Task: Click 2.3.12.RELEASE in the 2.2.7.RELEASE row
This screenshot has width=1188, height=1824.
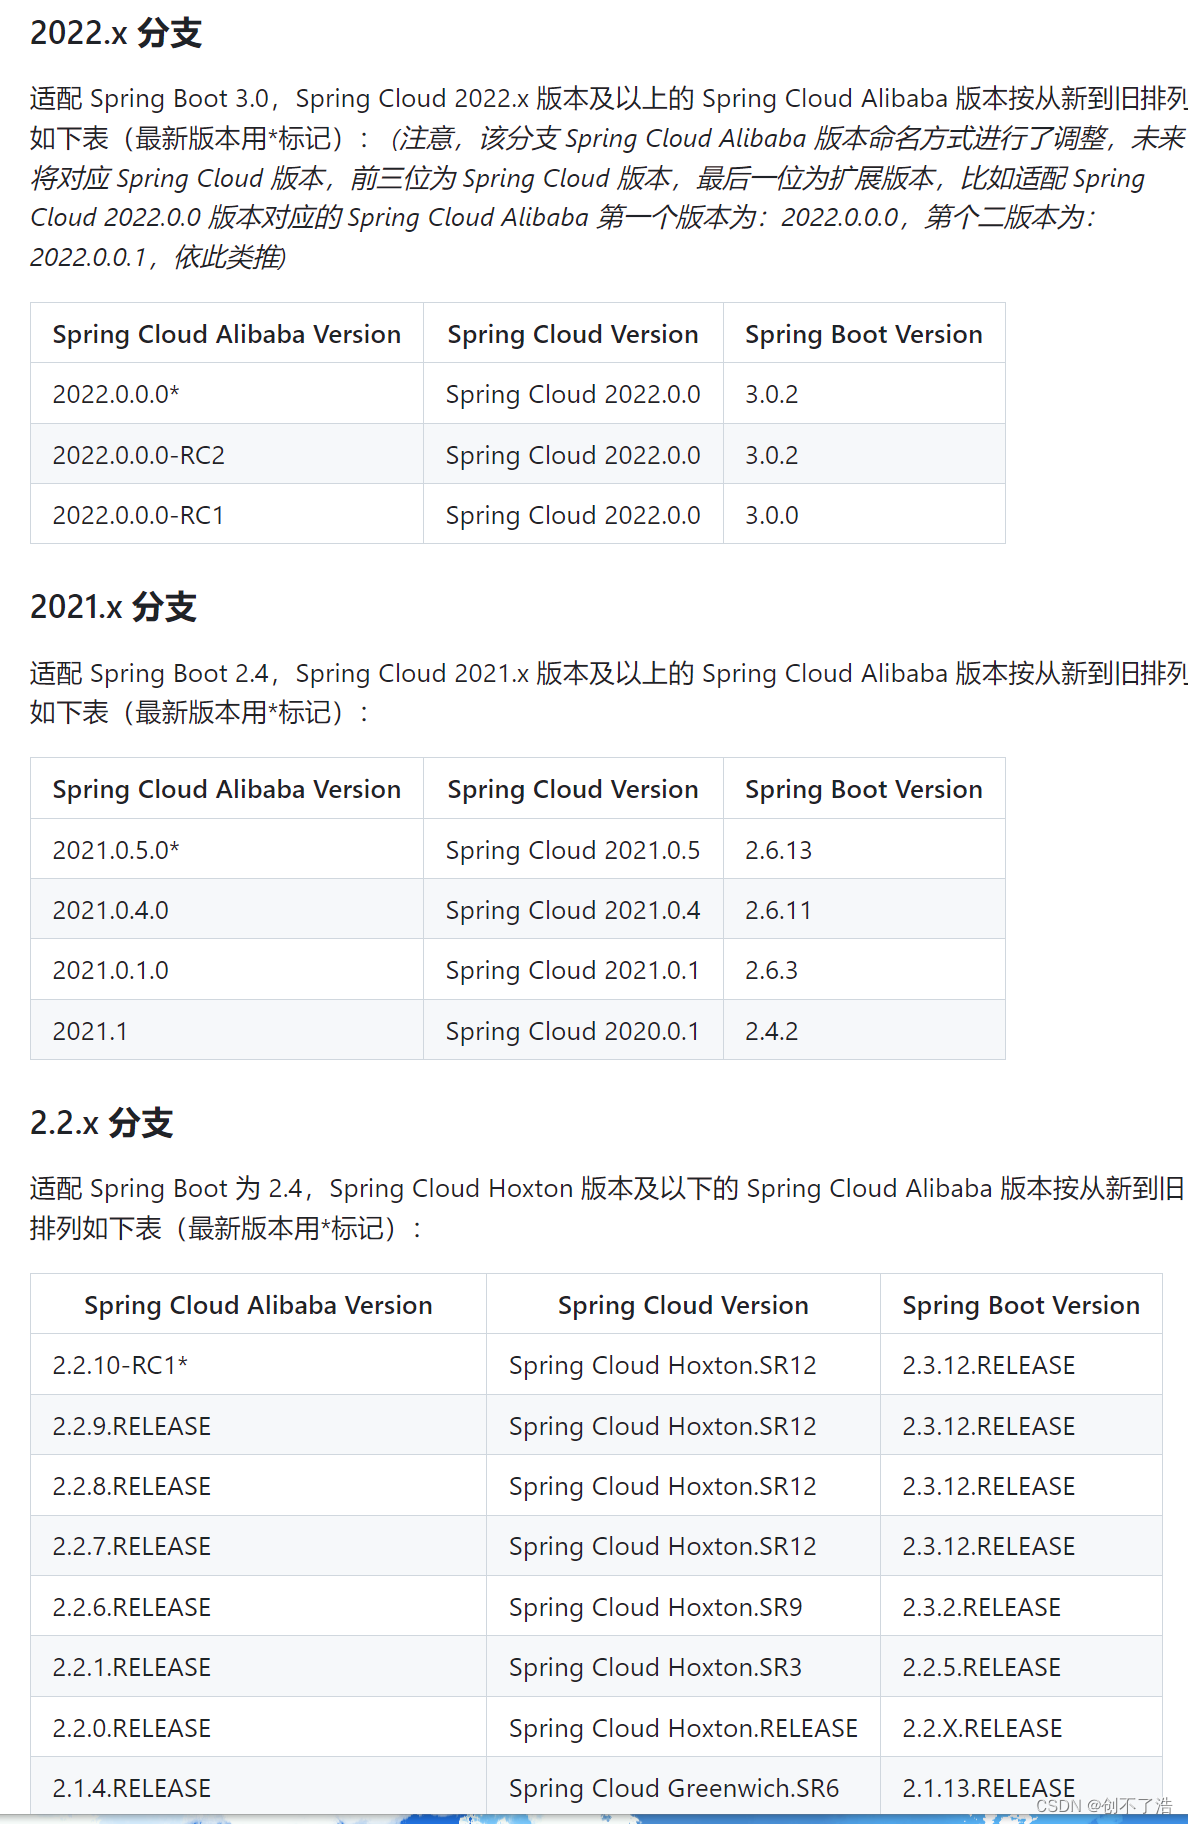Action: click(1021, 1546)
